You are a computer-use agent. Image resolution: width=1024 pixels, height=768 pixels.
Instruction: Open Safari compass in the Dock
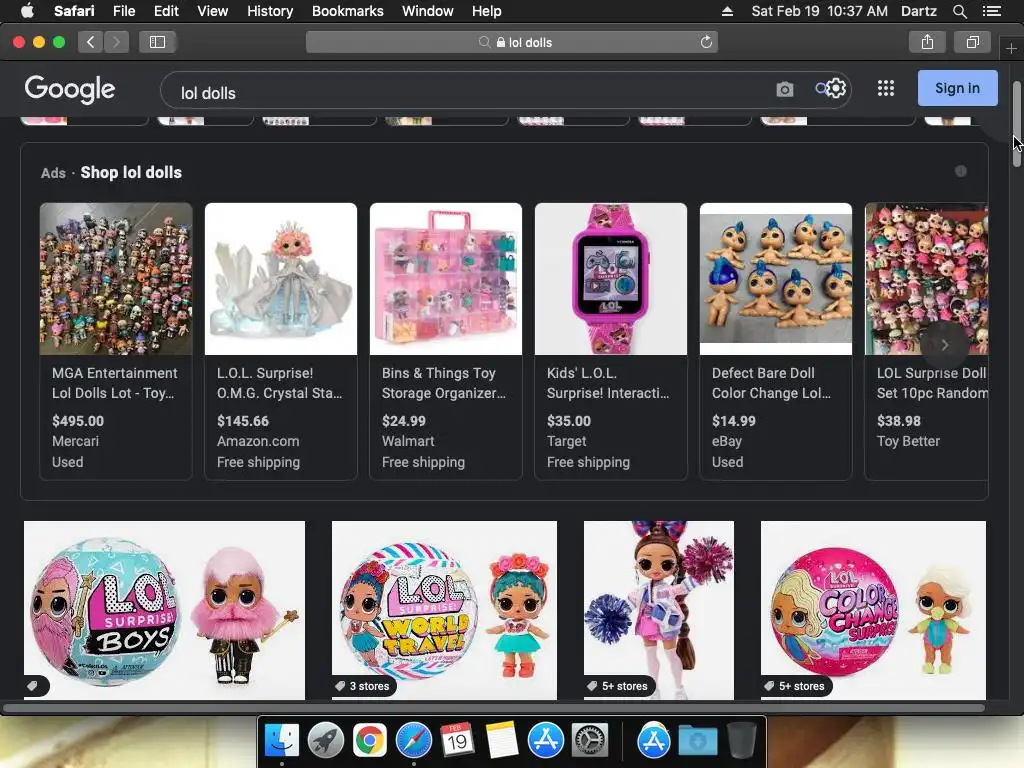(x=413, y=741)
